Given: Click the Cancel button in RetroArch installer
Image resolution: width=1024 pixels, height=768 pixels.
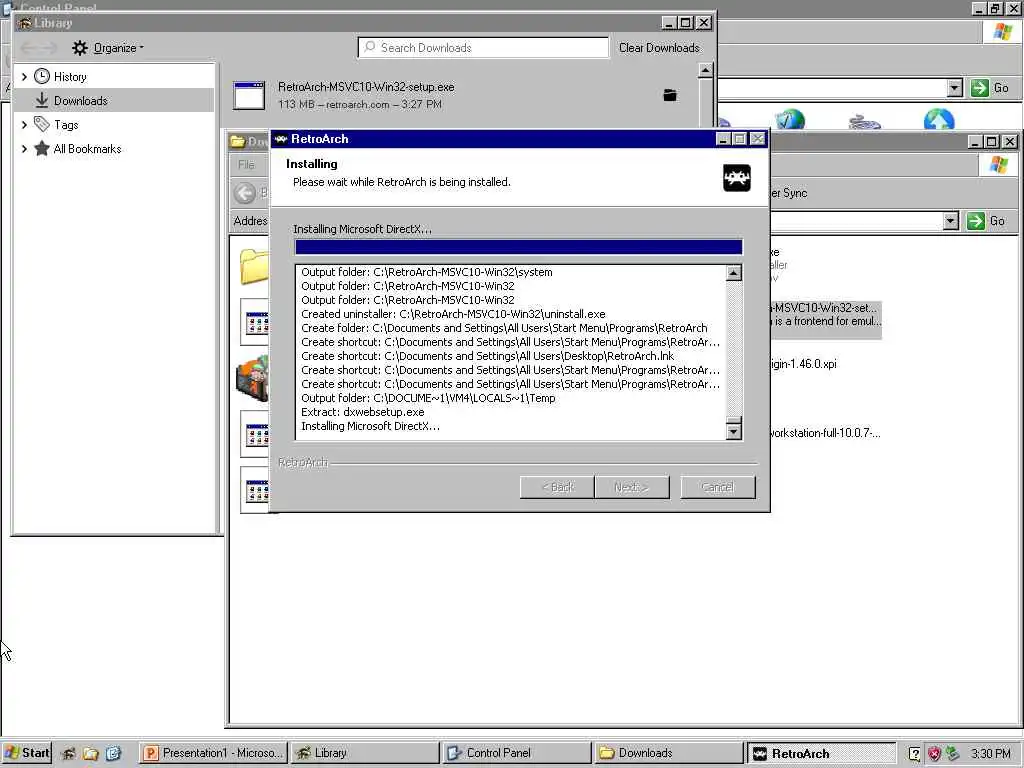Looking at the screenshot, I should pyautogui.click(x=718, y=487).
